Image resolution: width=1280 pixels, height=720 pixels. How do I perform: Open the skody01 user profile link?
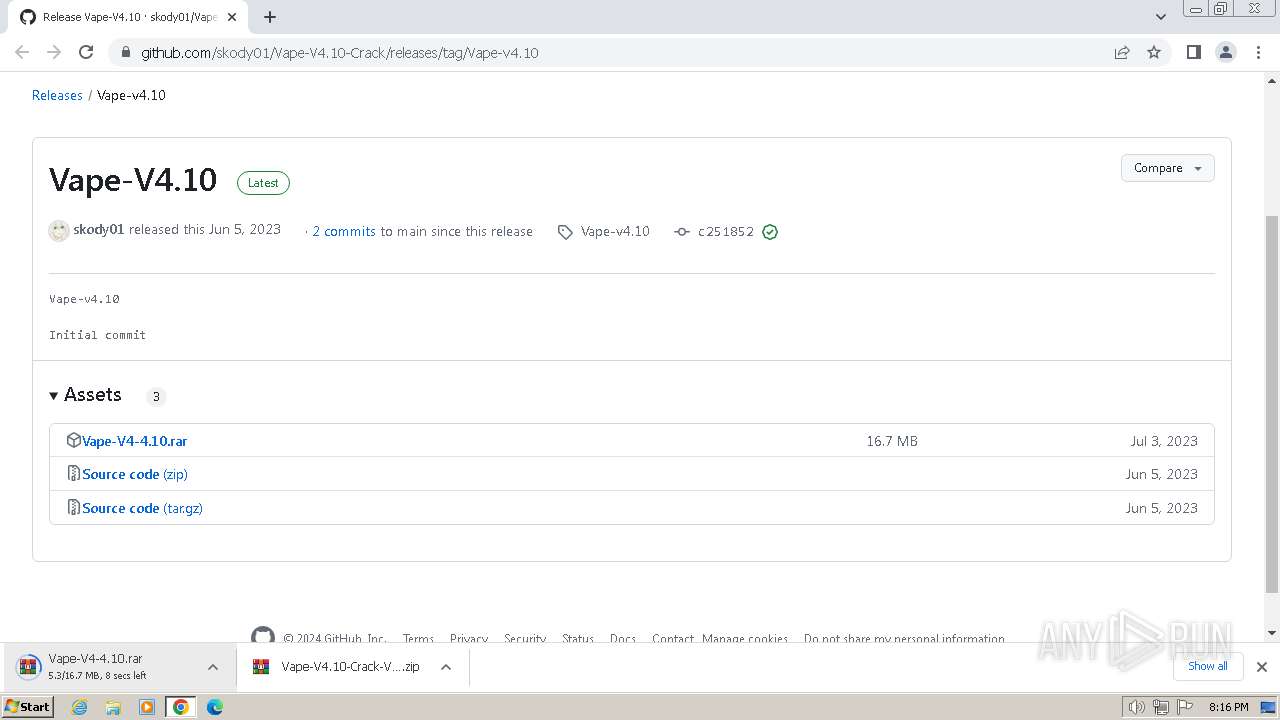(x=98, y=230)
